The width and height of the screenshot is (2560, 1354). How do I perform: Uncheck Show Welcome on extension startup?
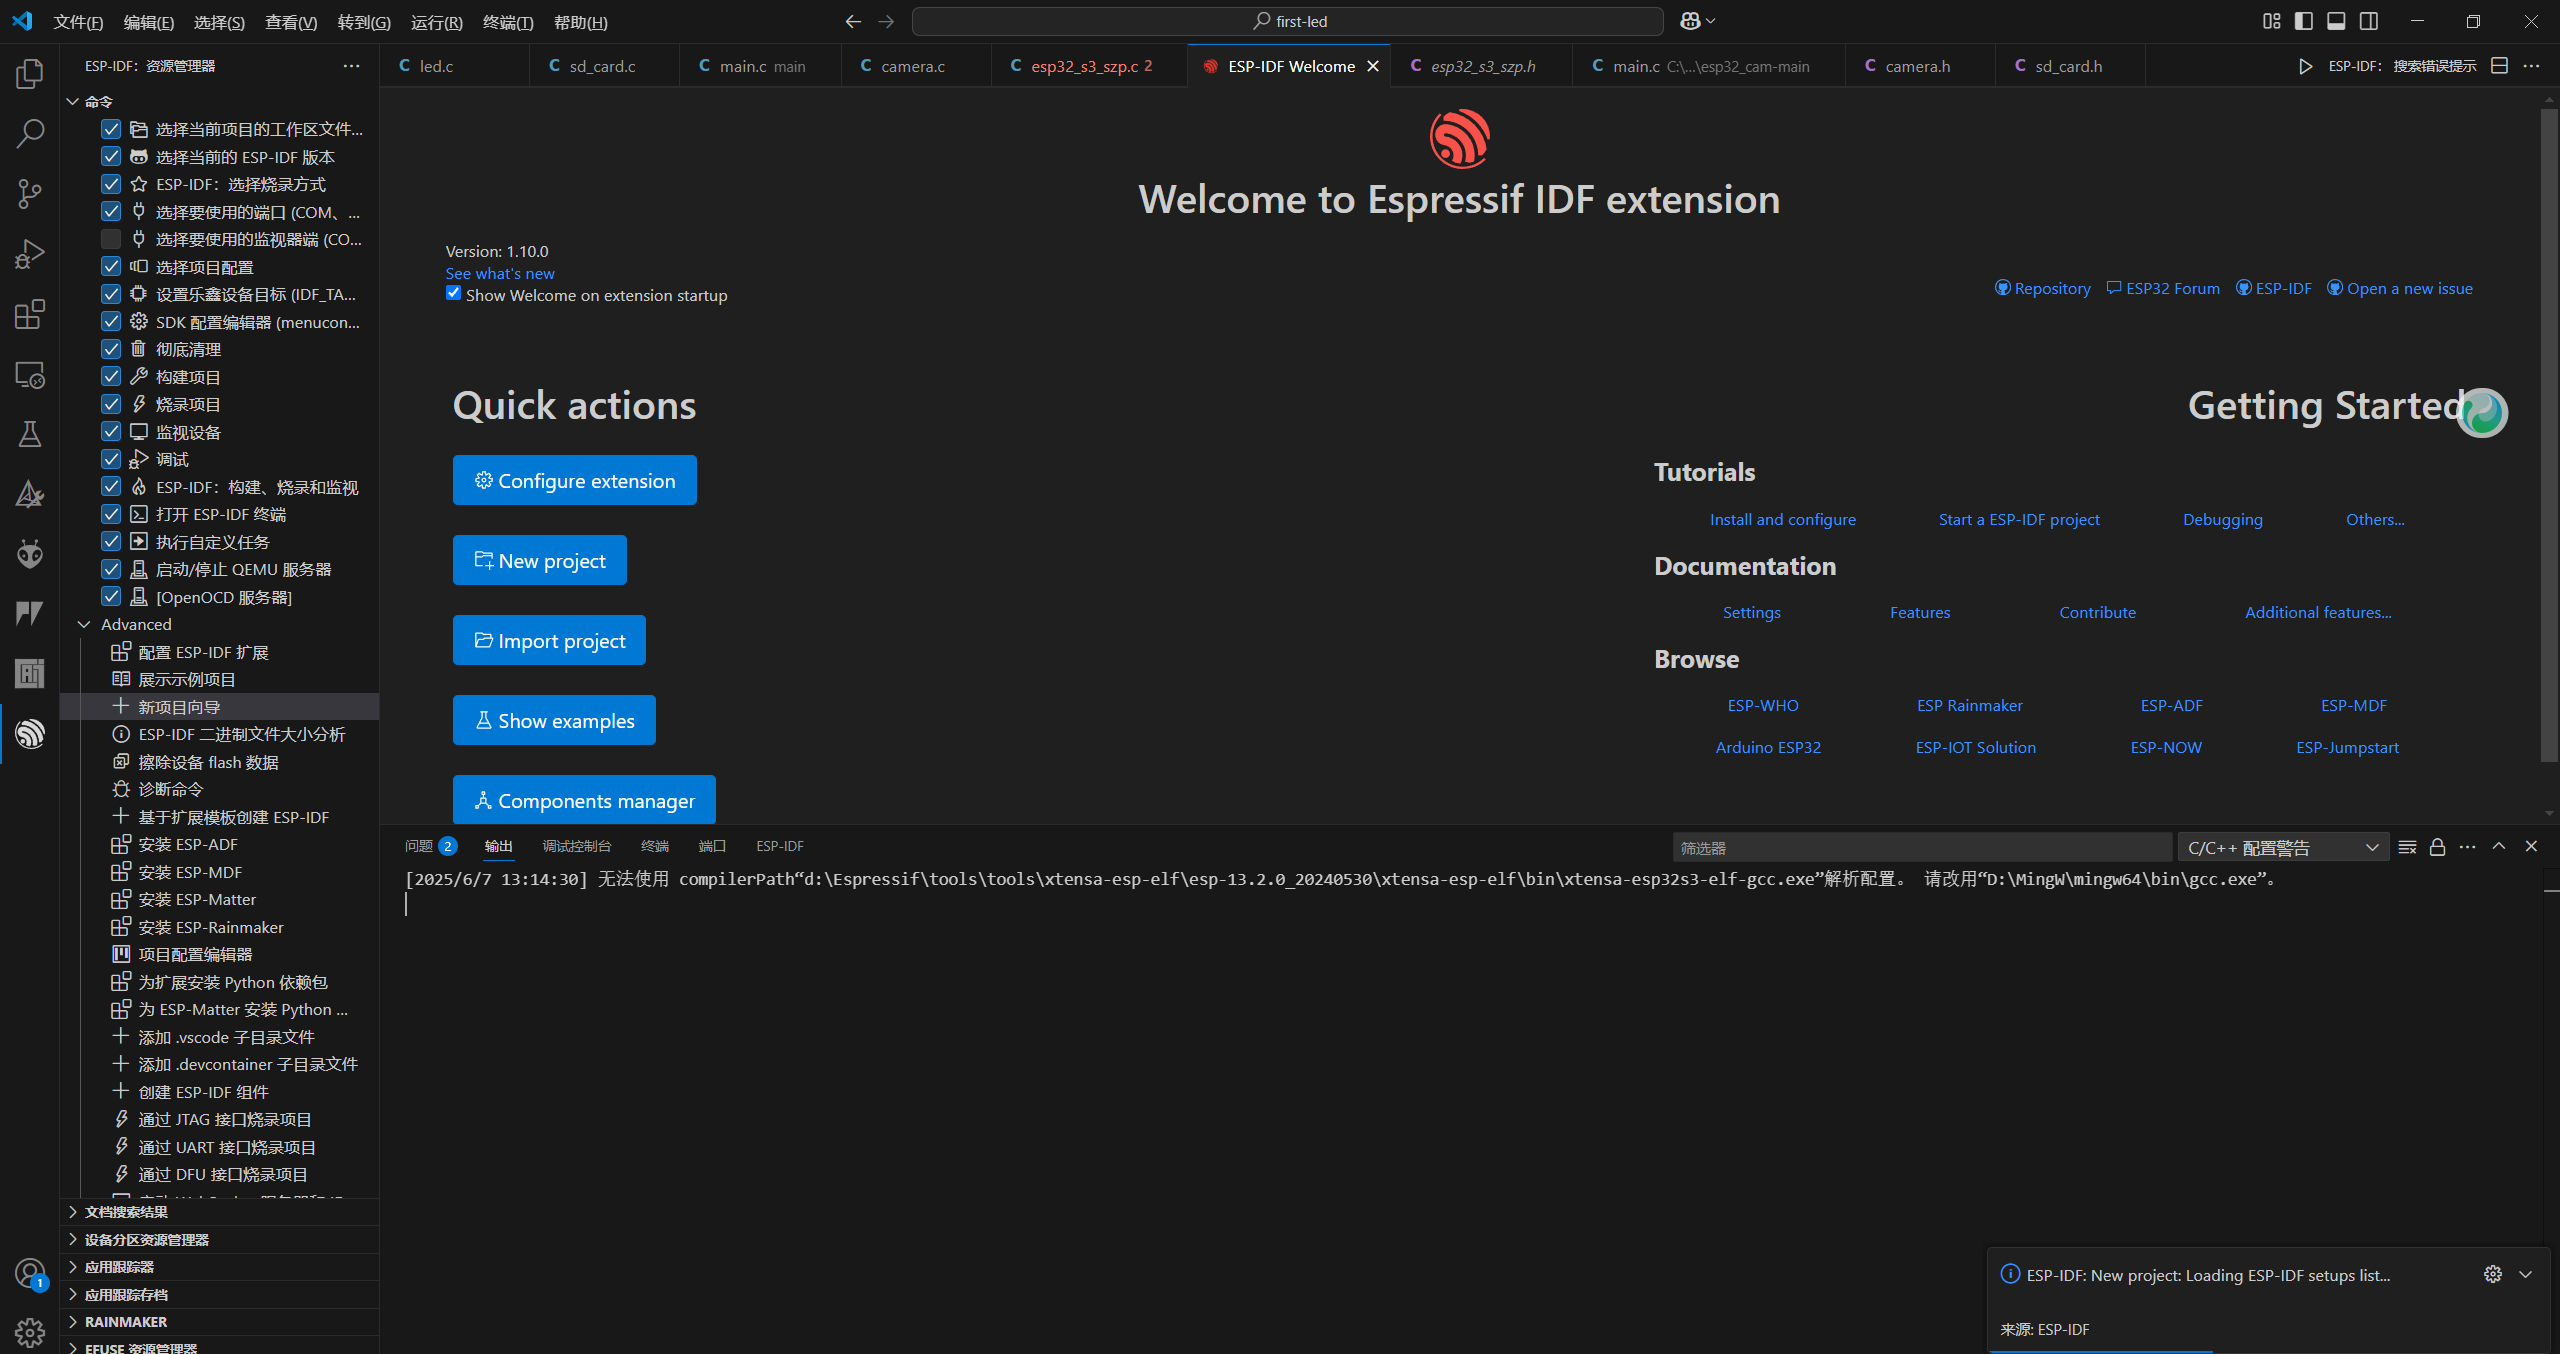point(453,294)
